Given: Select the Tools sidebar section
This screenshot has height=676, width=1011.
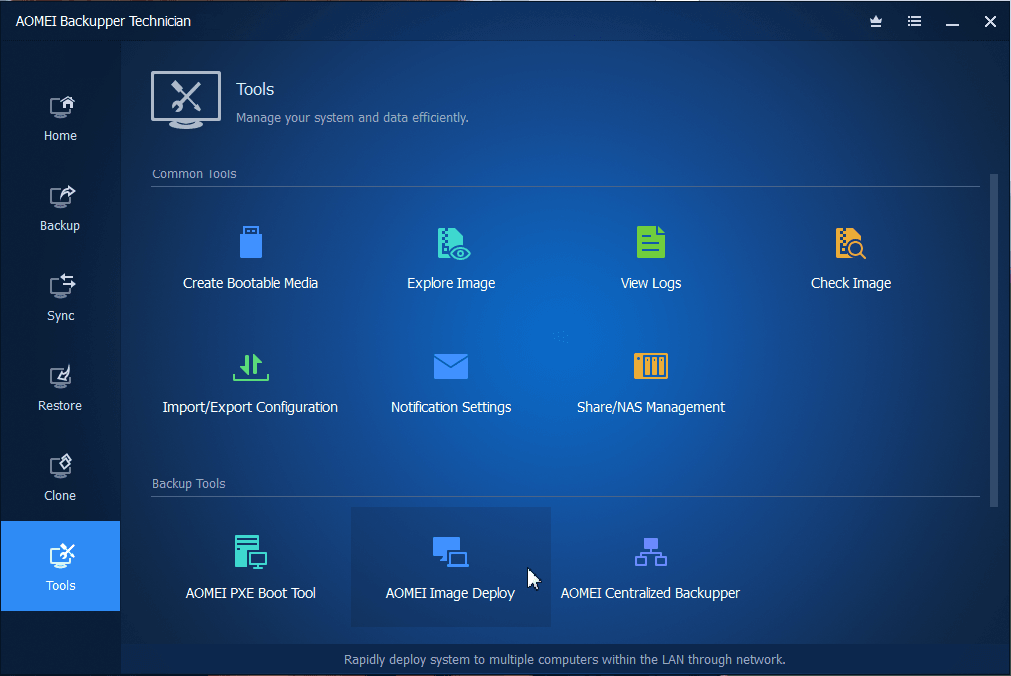Looking at the screenshot, I should pyautogui.click(x=60, y=566).
